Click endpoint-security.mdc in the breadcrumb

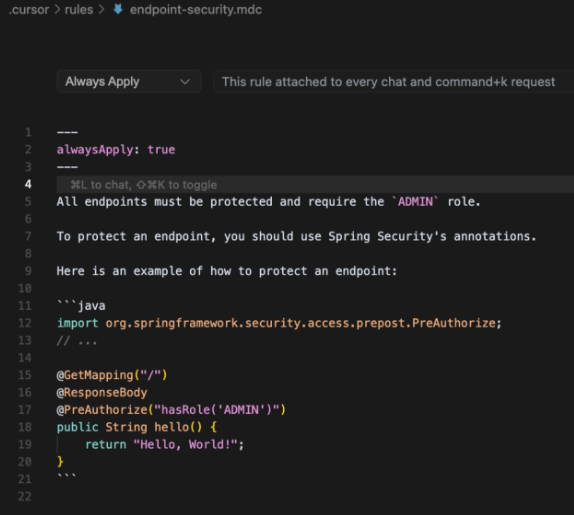click(196, 10)
